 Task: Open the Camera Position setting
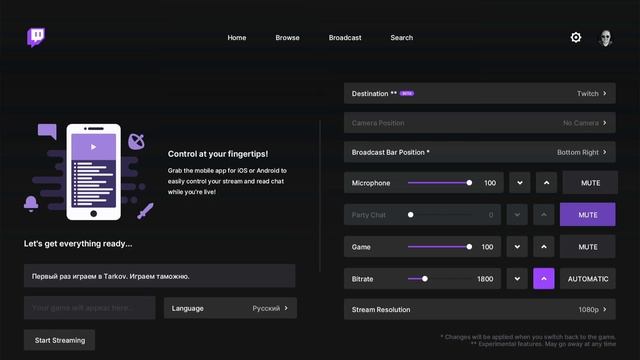click(x=480, y=123)
